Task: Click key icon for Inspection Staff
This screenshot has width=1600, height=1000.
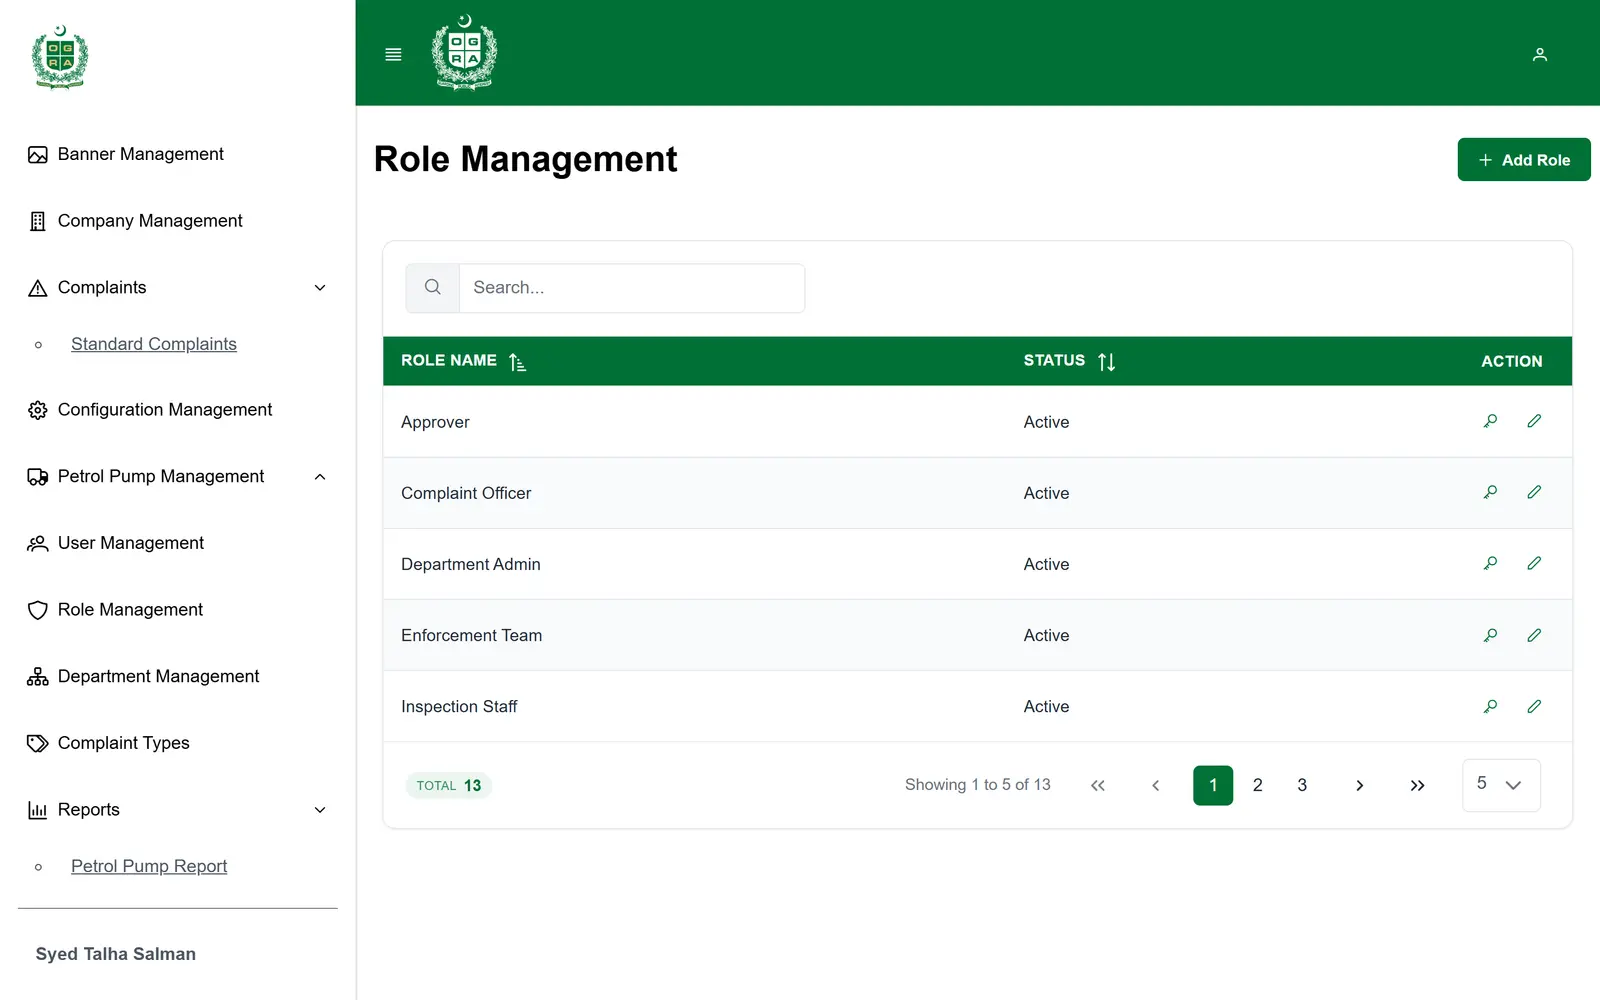Action: (1490, 706)
